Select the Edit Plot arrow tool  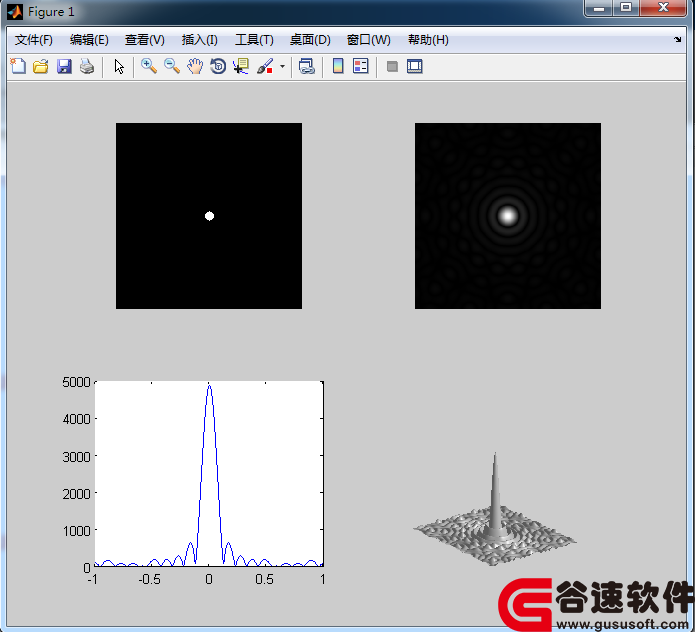click(119, 66)
